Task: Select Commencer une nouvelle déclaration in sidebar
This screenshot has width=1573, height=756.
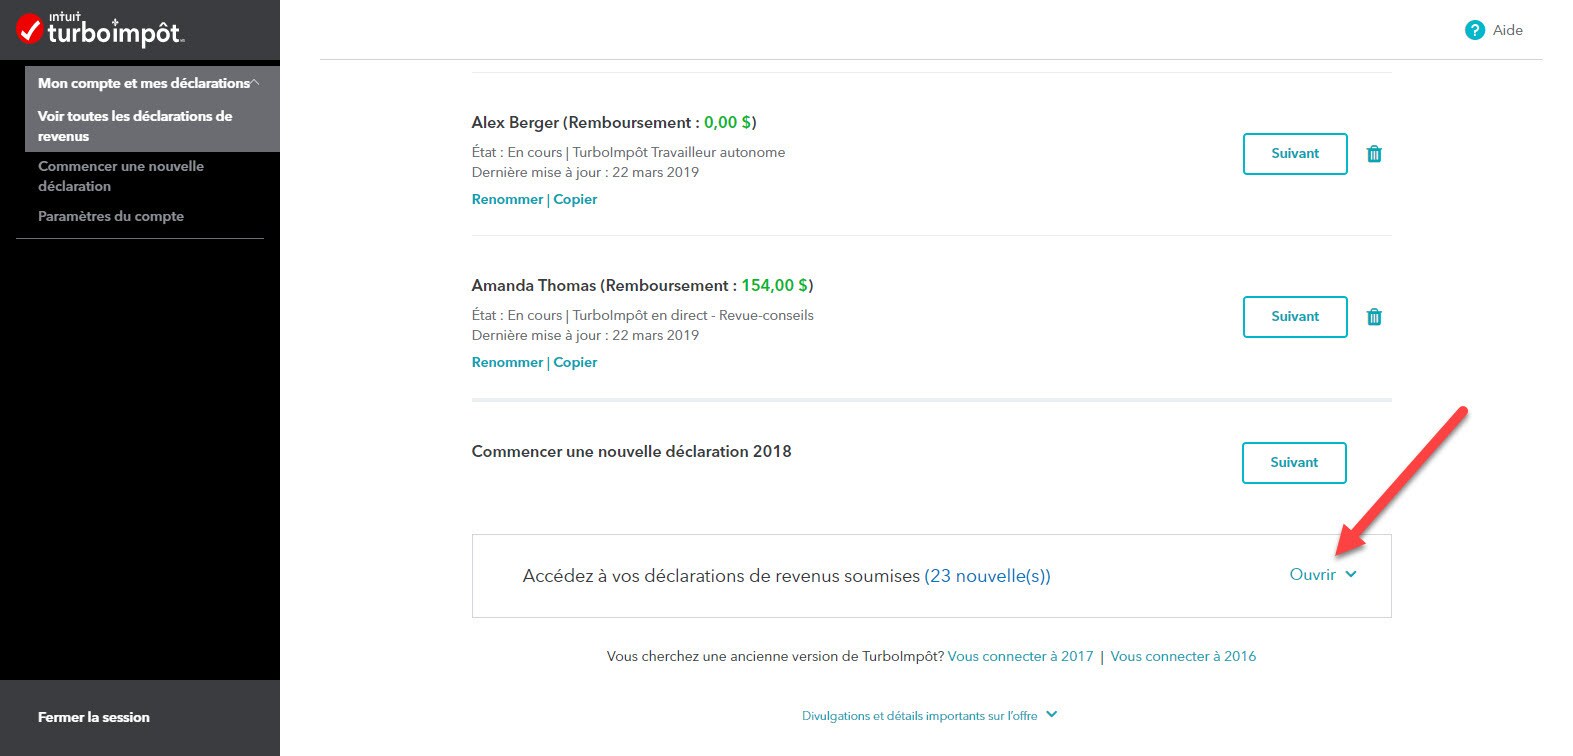Action: click(x=121, y=176)
